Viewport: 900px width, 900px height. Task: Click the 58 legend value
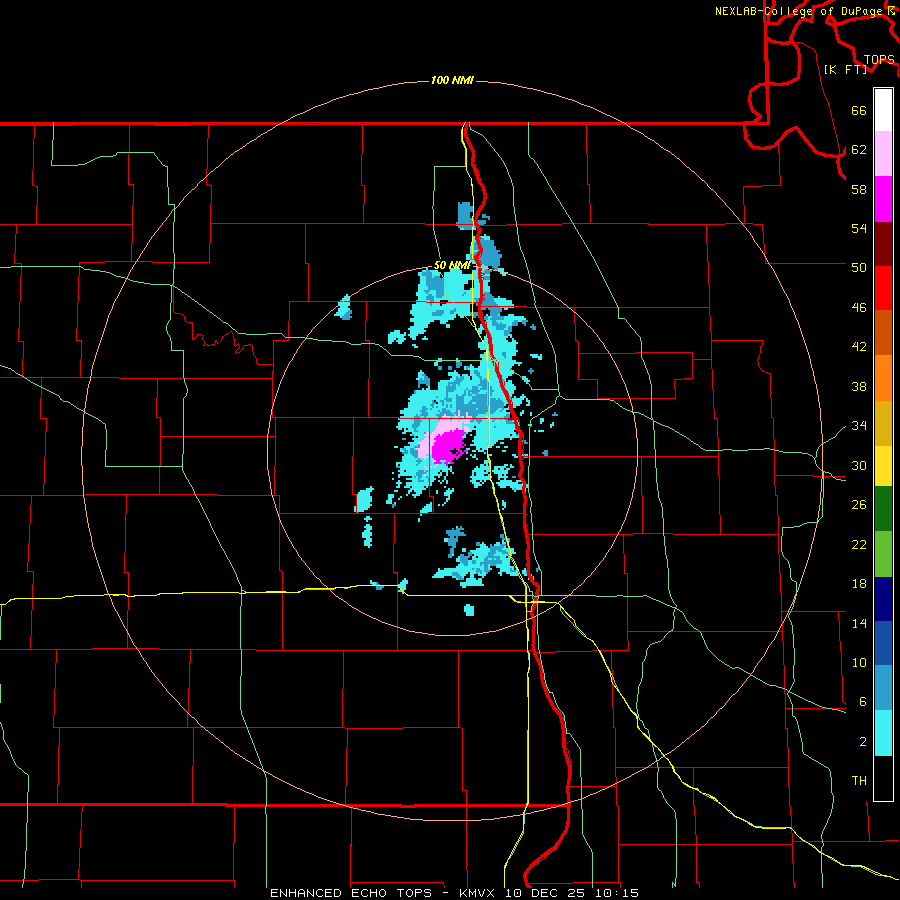click(x=859, y=189)
